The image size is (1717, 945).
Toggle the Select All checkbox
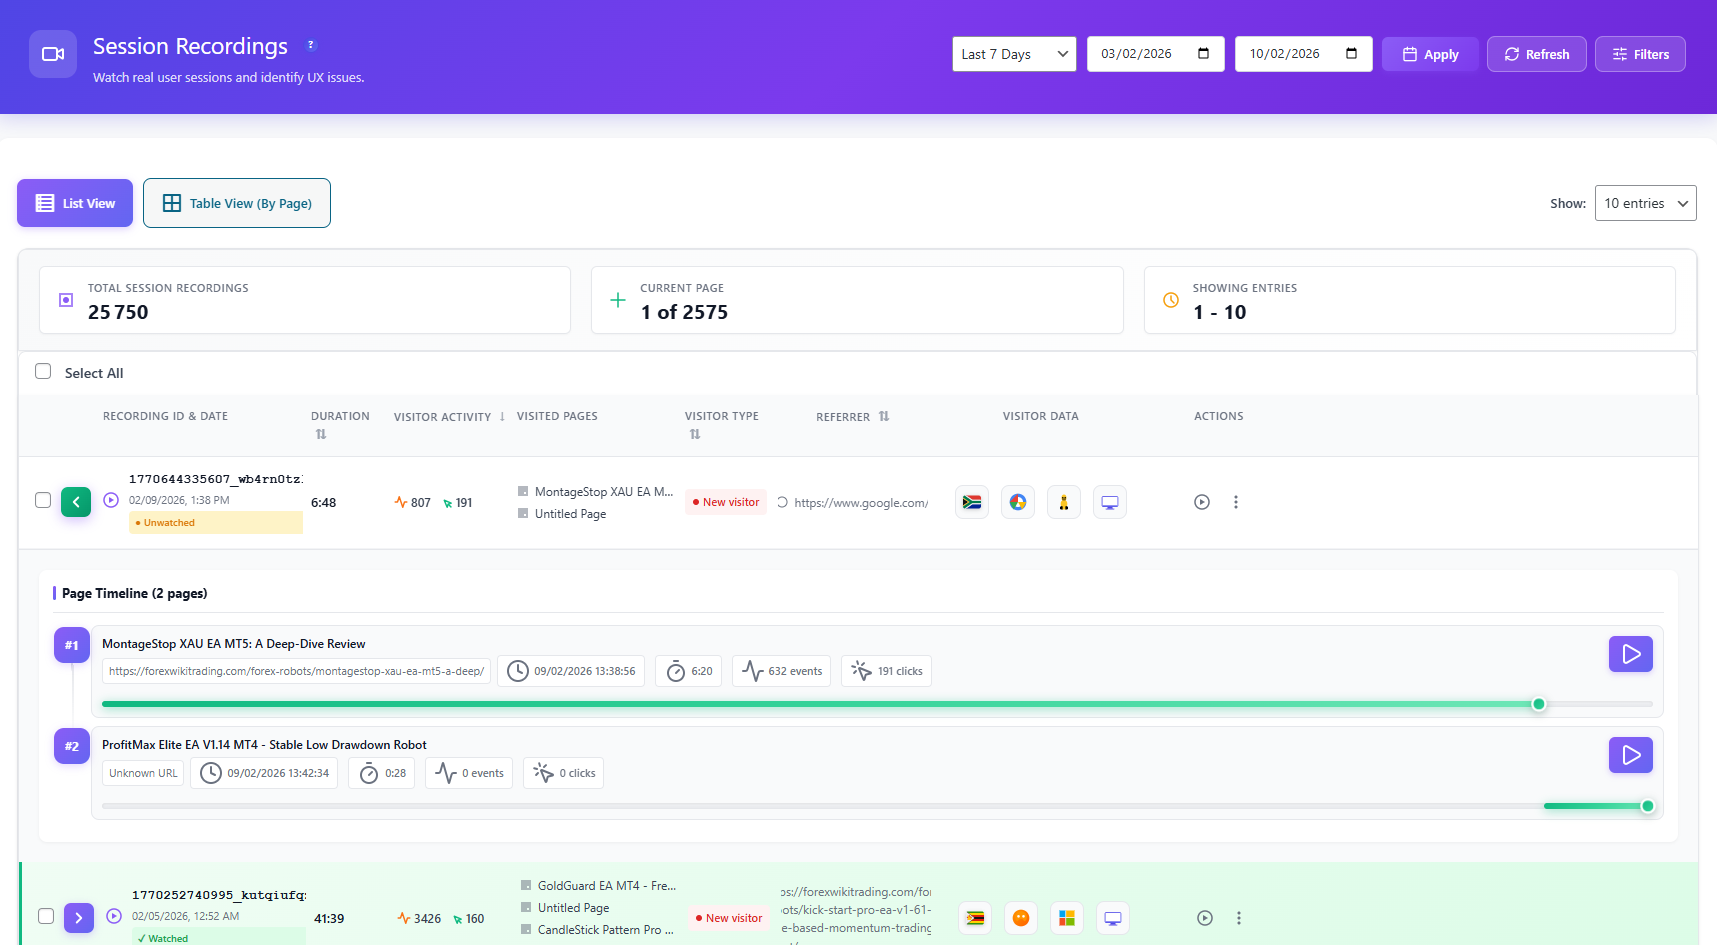(x=43, y=371)
